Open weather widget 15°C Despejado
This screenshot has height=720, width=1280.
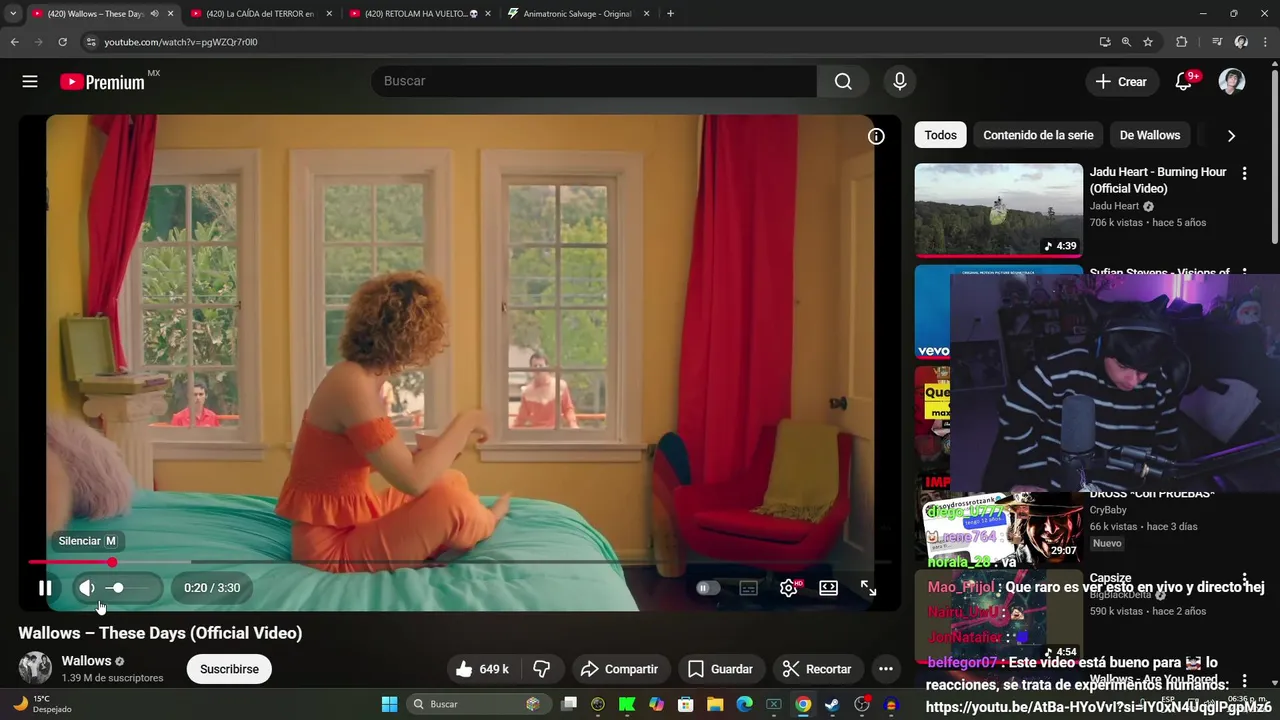coord(41,704)
